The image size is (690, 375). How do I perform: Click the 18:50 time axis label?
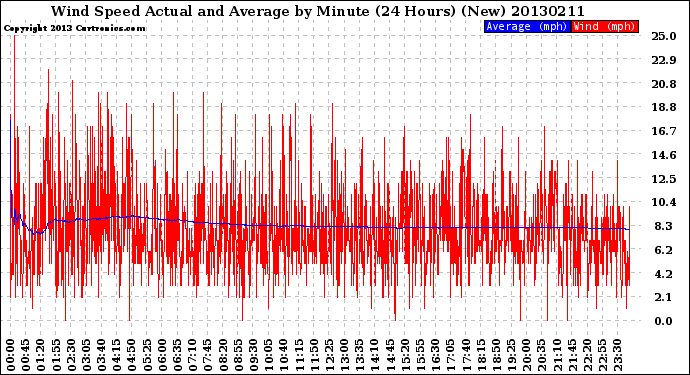495,354
